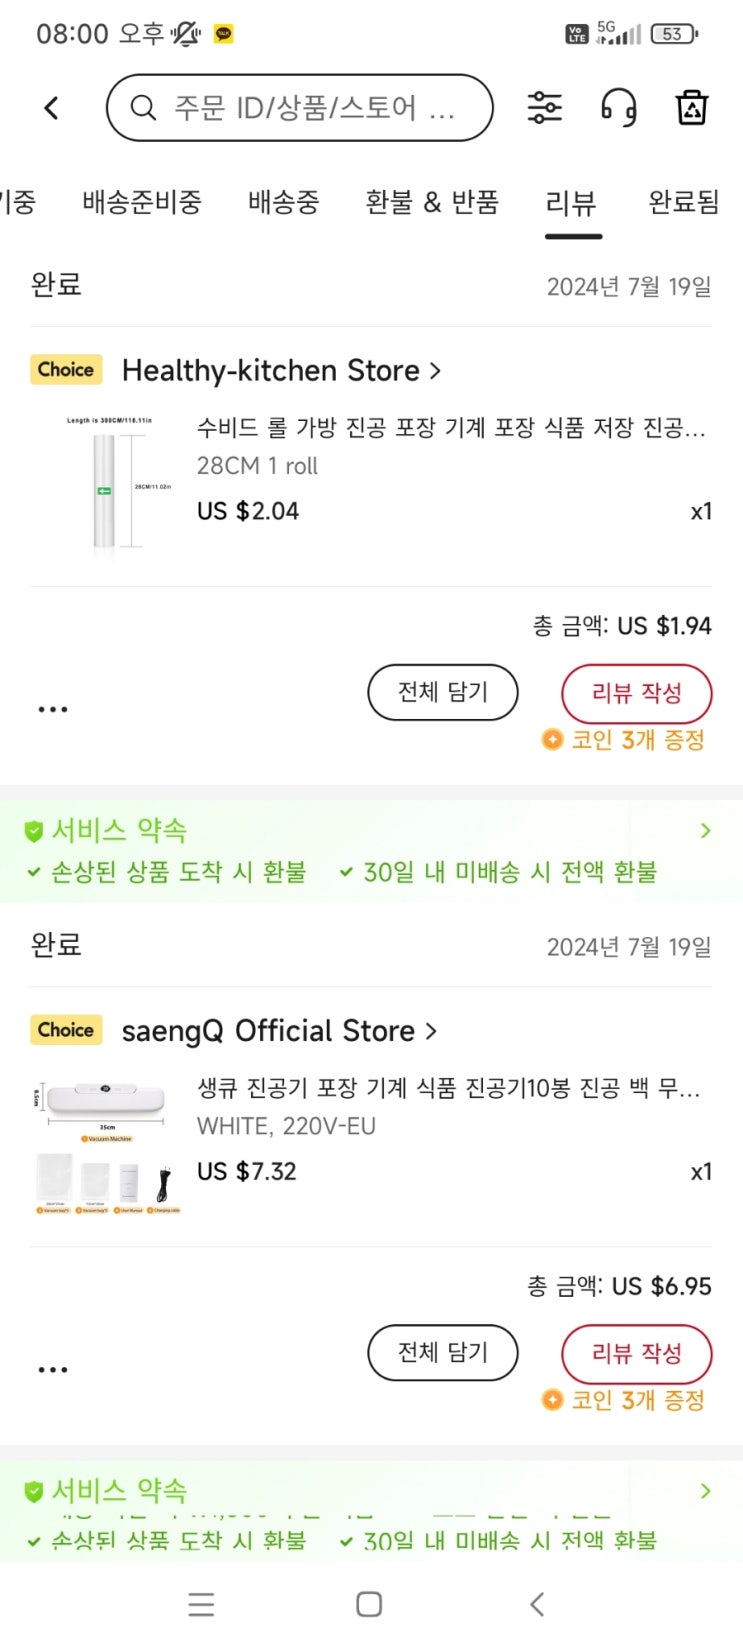Switch to 배송중 tab
The height and width of the screenshot is (1651, 743).
(x=283, y=202)
